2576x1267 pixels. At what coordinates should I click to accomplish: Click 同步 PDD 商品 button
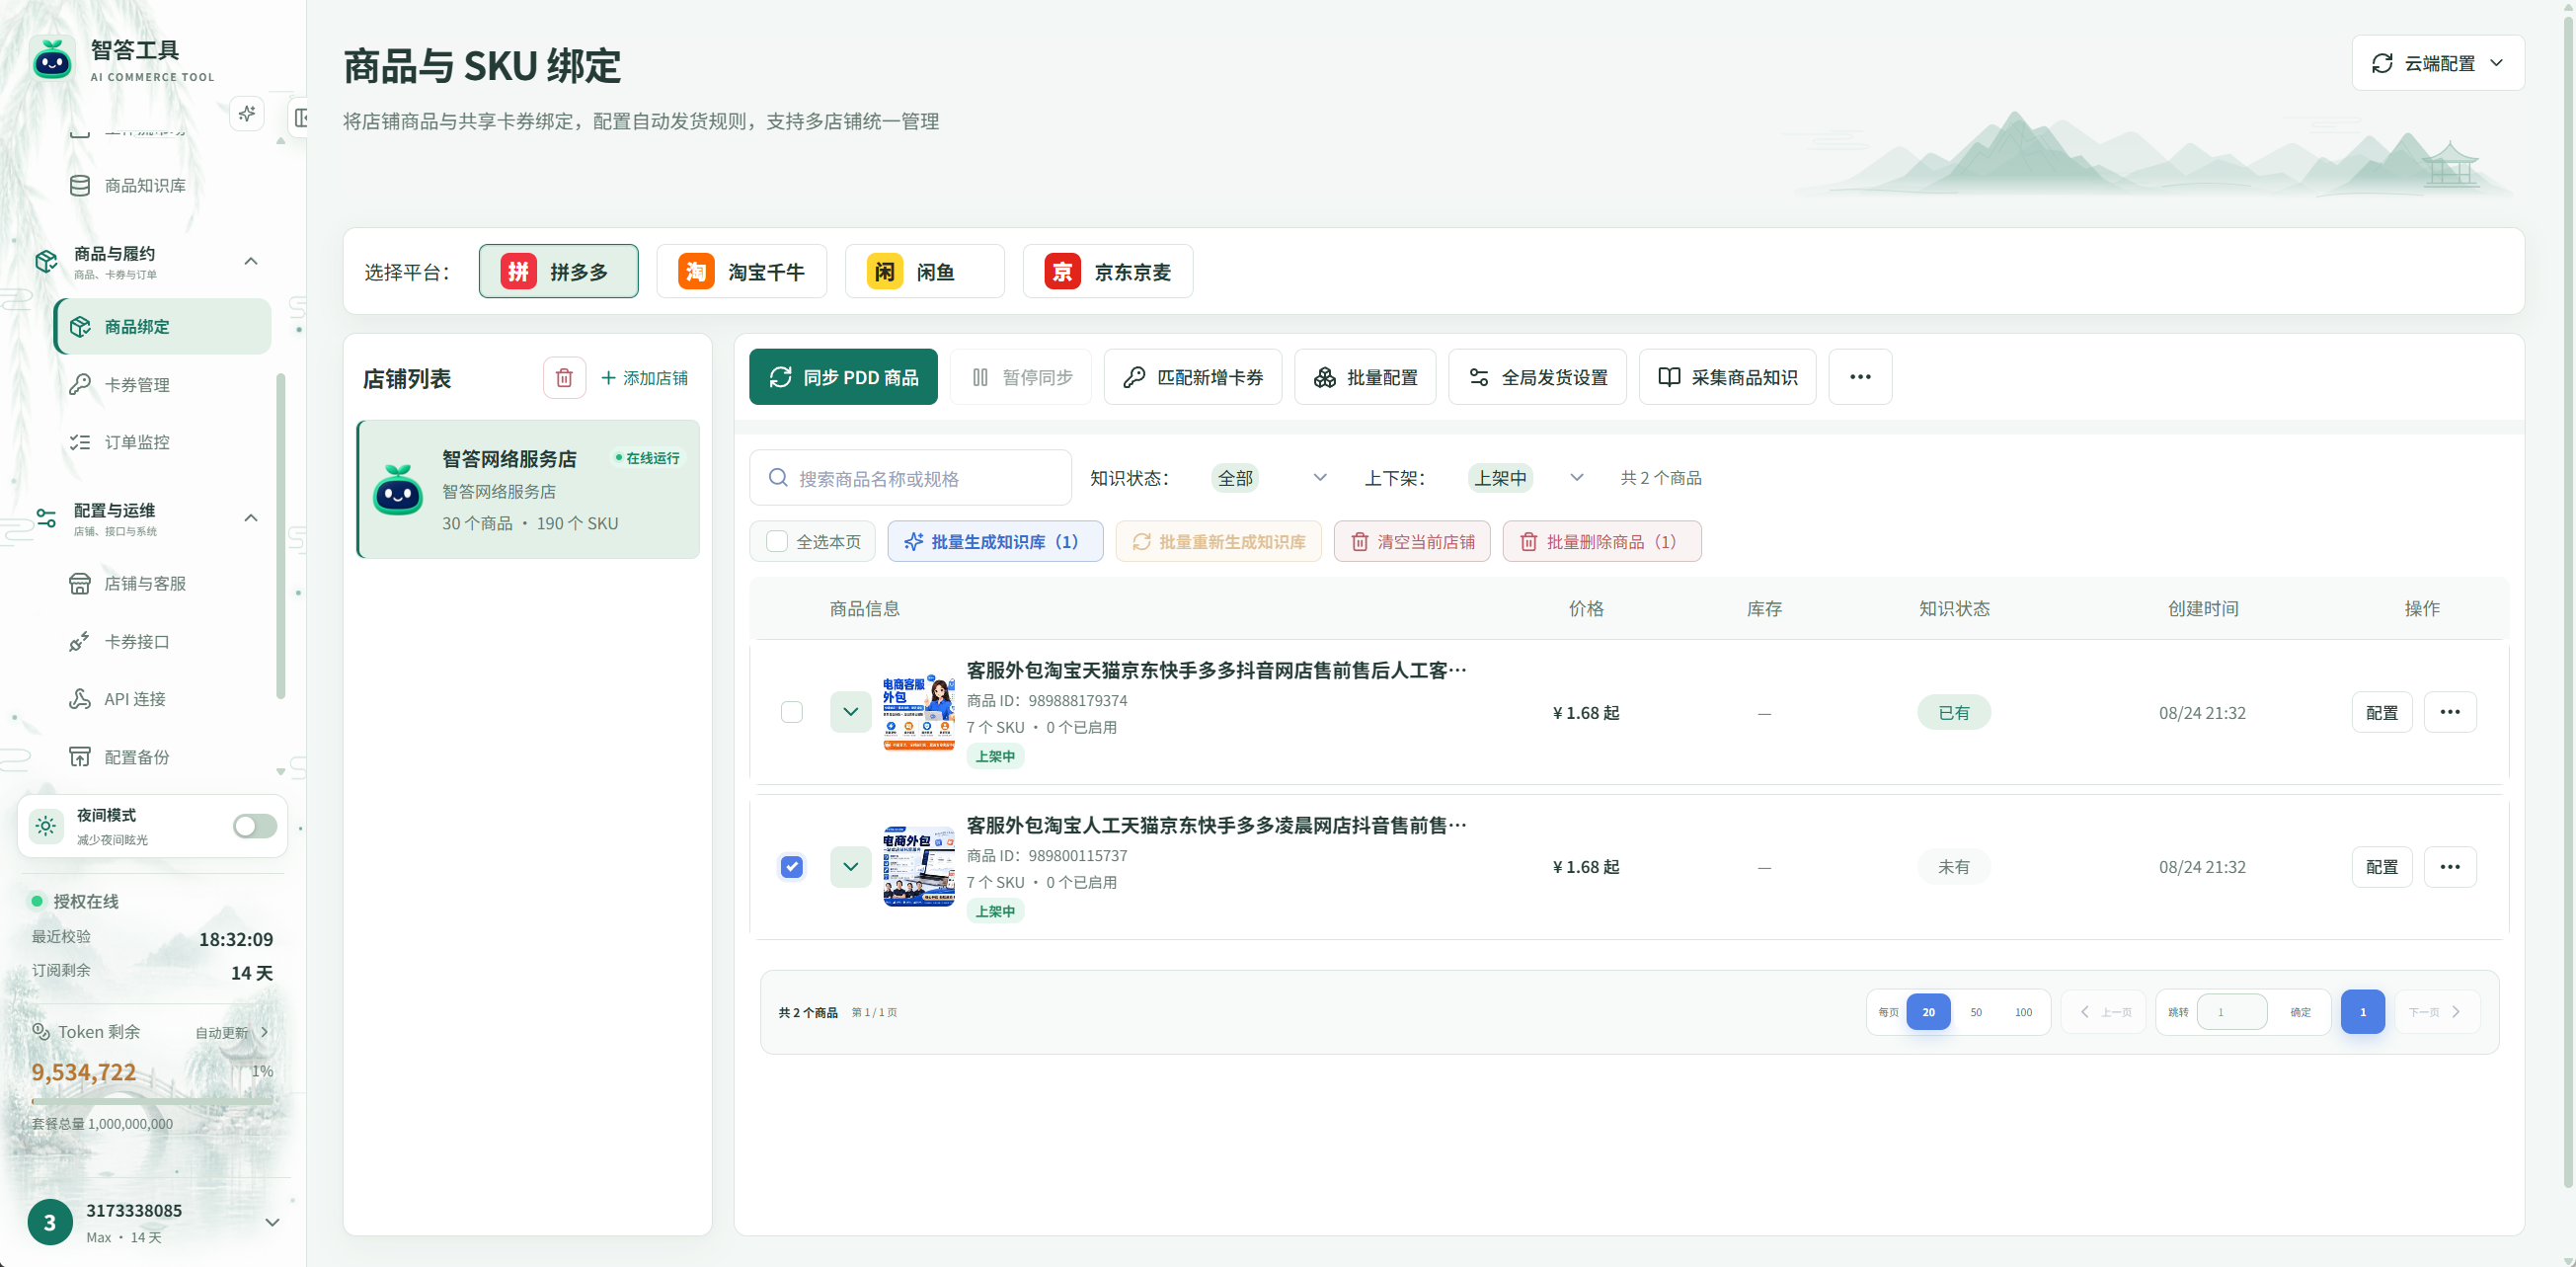[843, 377]
